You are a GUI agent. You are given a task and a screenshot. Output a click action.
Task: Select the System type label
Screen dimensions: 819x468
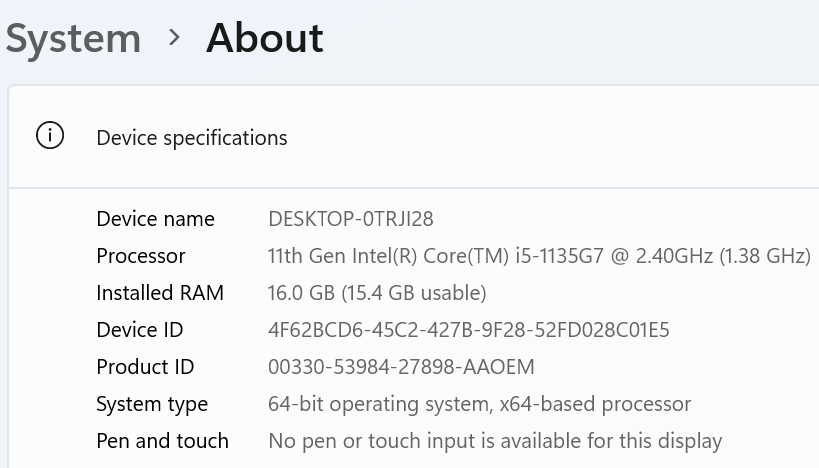(x=152, y=405)
